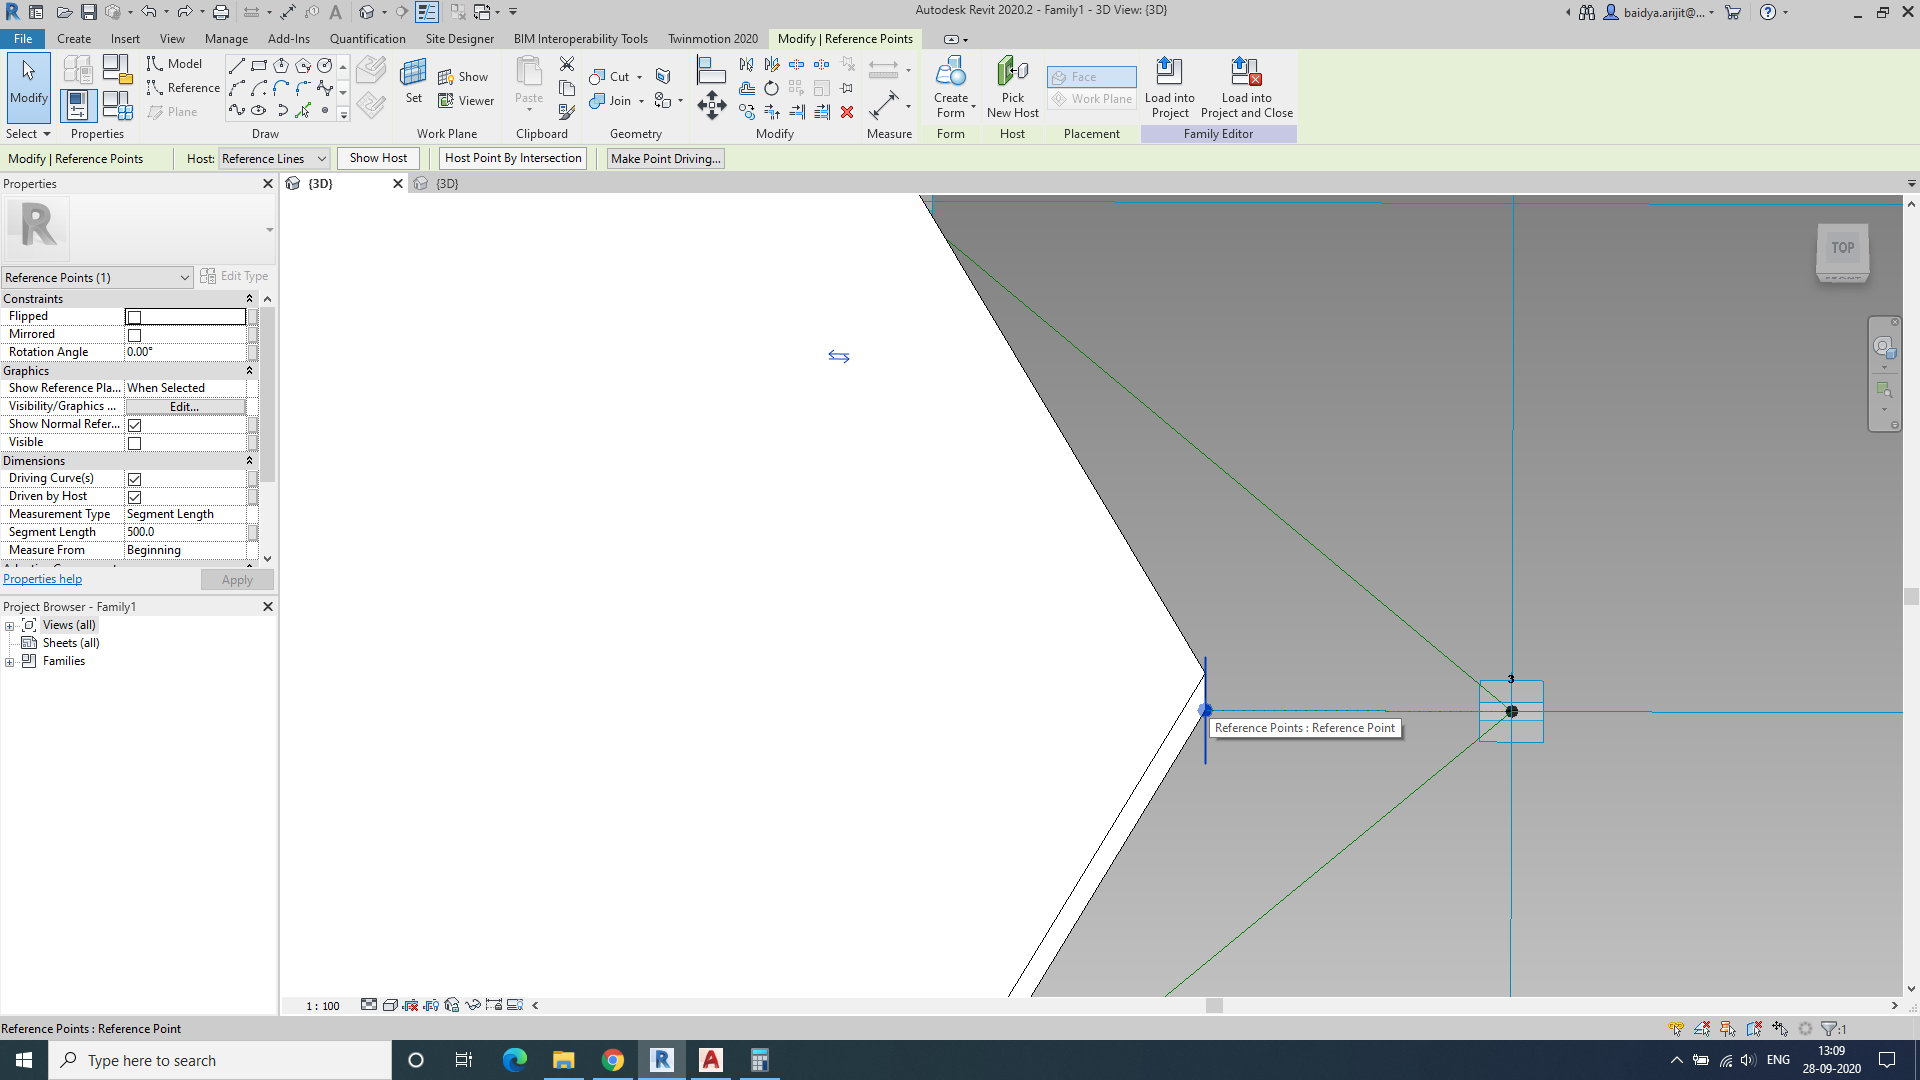Select the Set work plane tool
Screen dimensions: 1920x1080
pyautogui.click(x=413, y=85)
